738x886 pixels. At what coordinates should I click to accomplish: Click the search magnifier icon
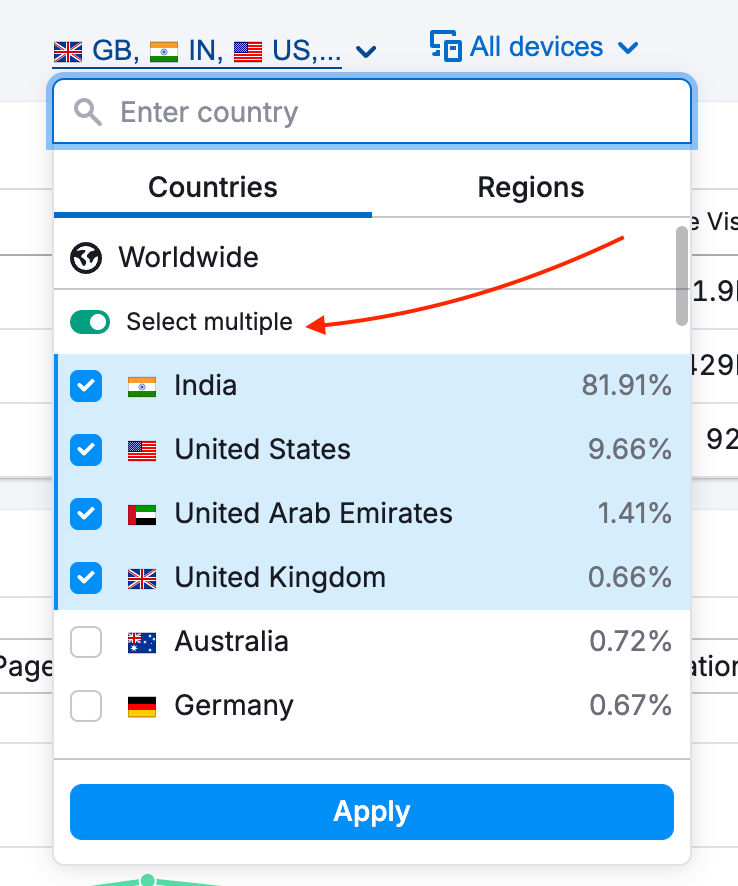(x=87, y=112)
